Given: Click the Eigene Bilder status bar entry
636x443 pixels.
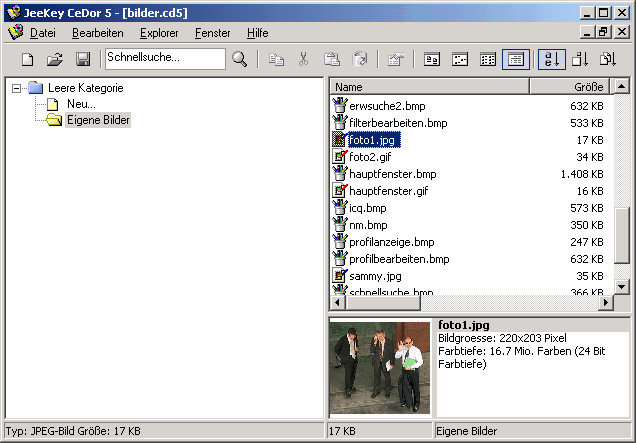Looking at the screenshot, I should click(x=466, y=431).
